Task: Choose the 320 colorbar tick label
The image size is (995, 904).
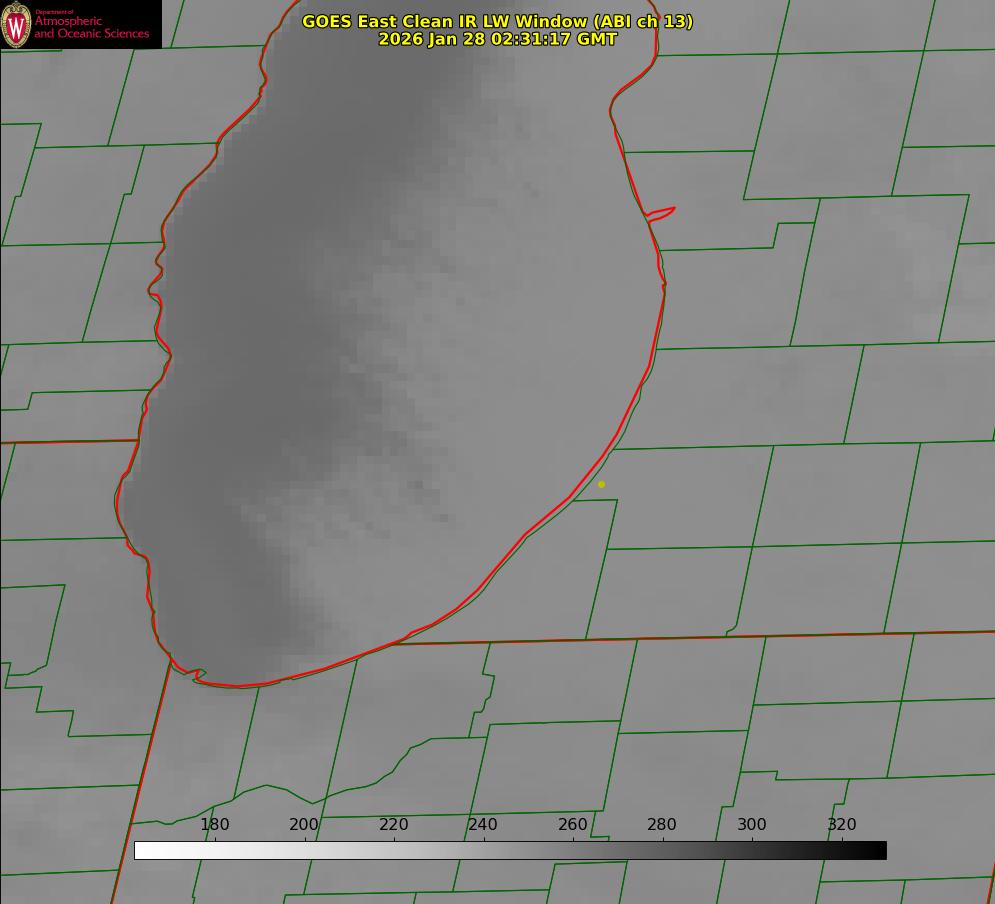Action: click(842, 824)
